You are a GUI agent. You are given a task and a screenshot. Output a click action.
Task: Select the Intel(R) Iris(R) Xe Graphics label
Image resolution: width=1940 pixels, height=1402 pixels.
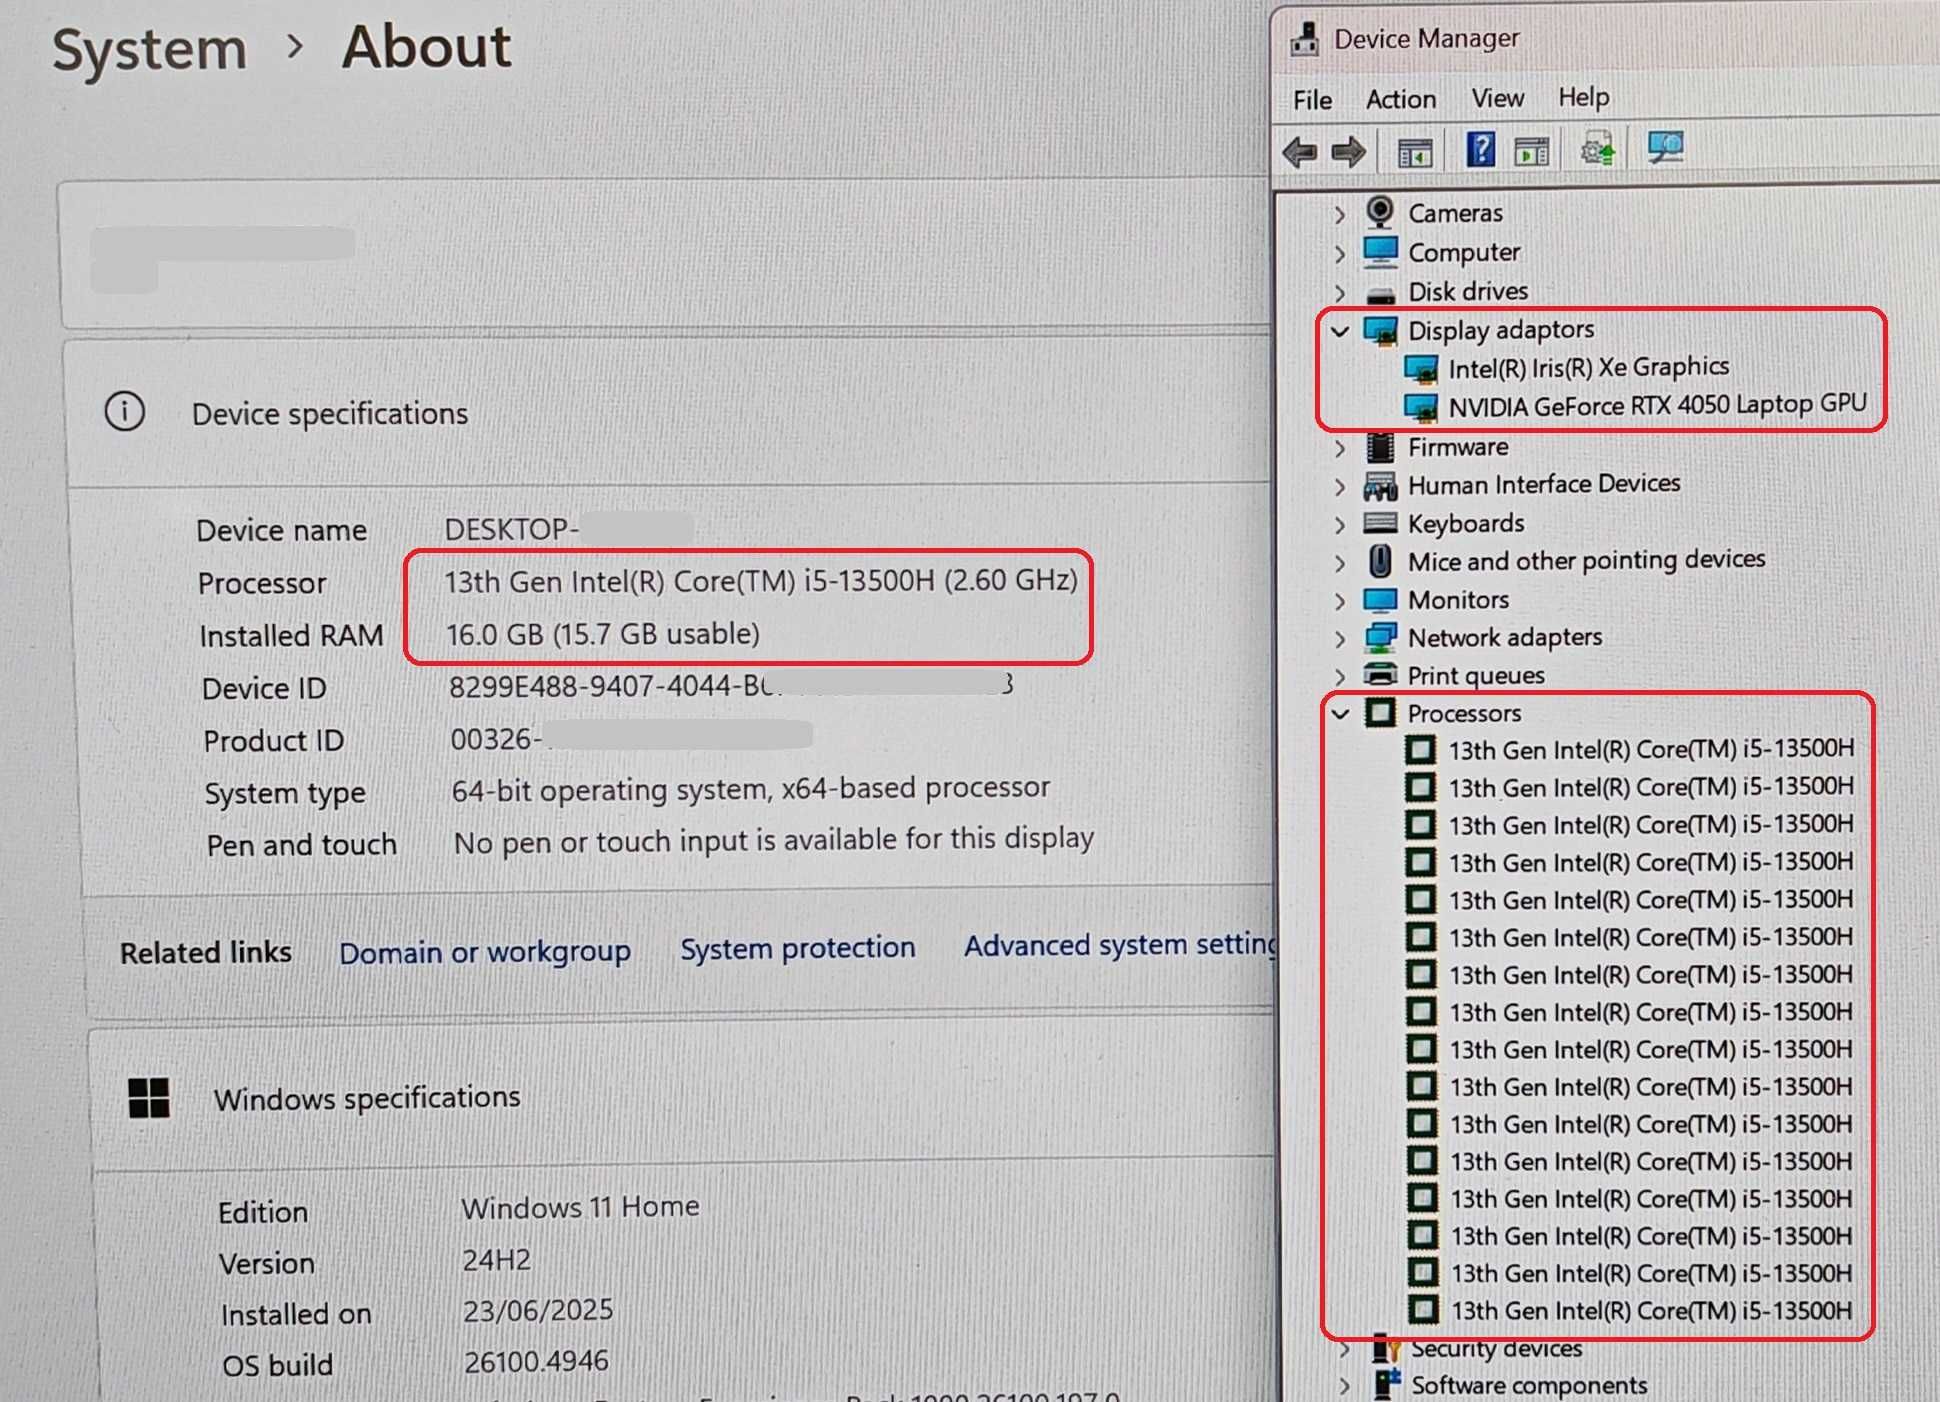pos(1589,368)
